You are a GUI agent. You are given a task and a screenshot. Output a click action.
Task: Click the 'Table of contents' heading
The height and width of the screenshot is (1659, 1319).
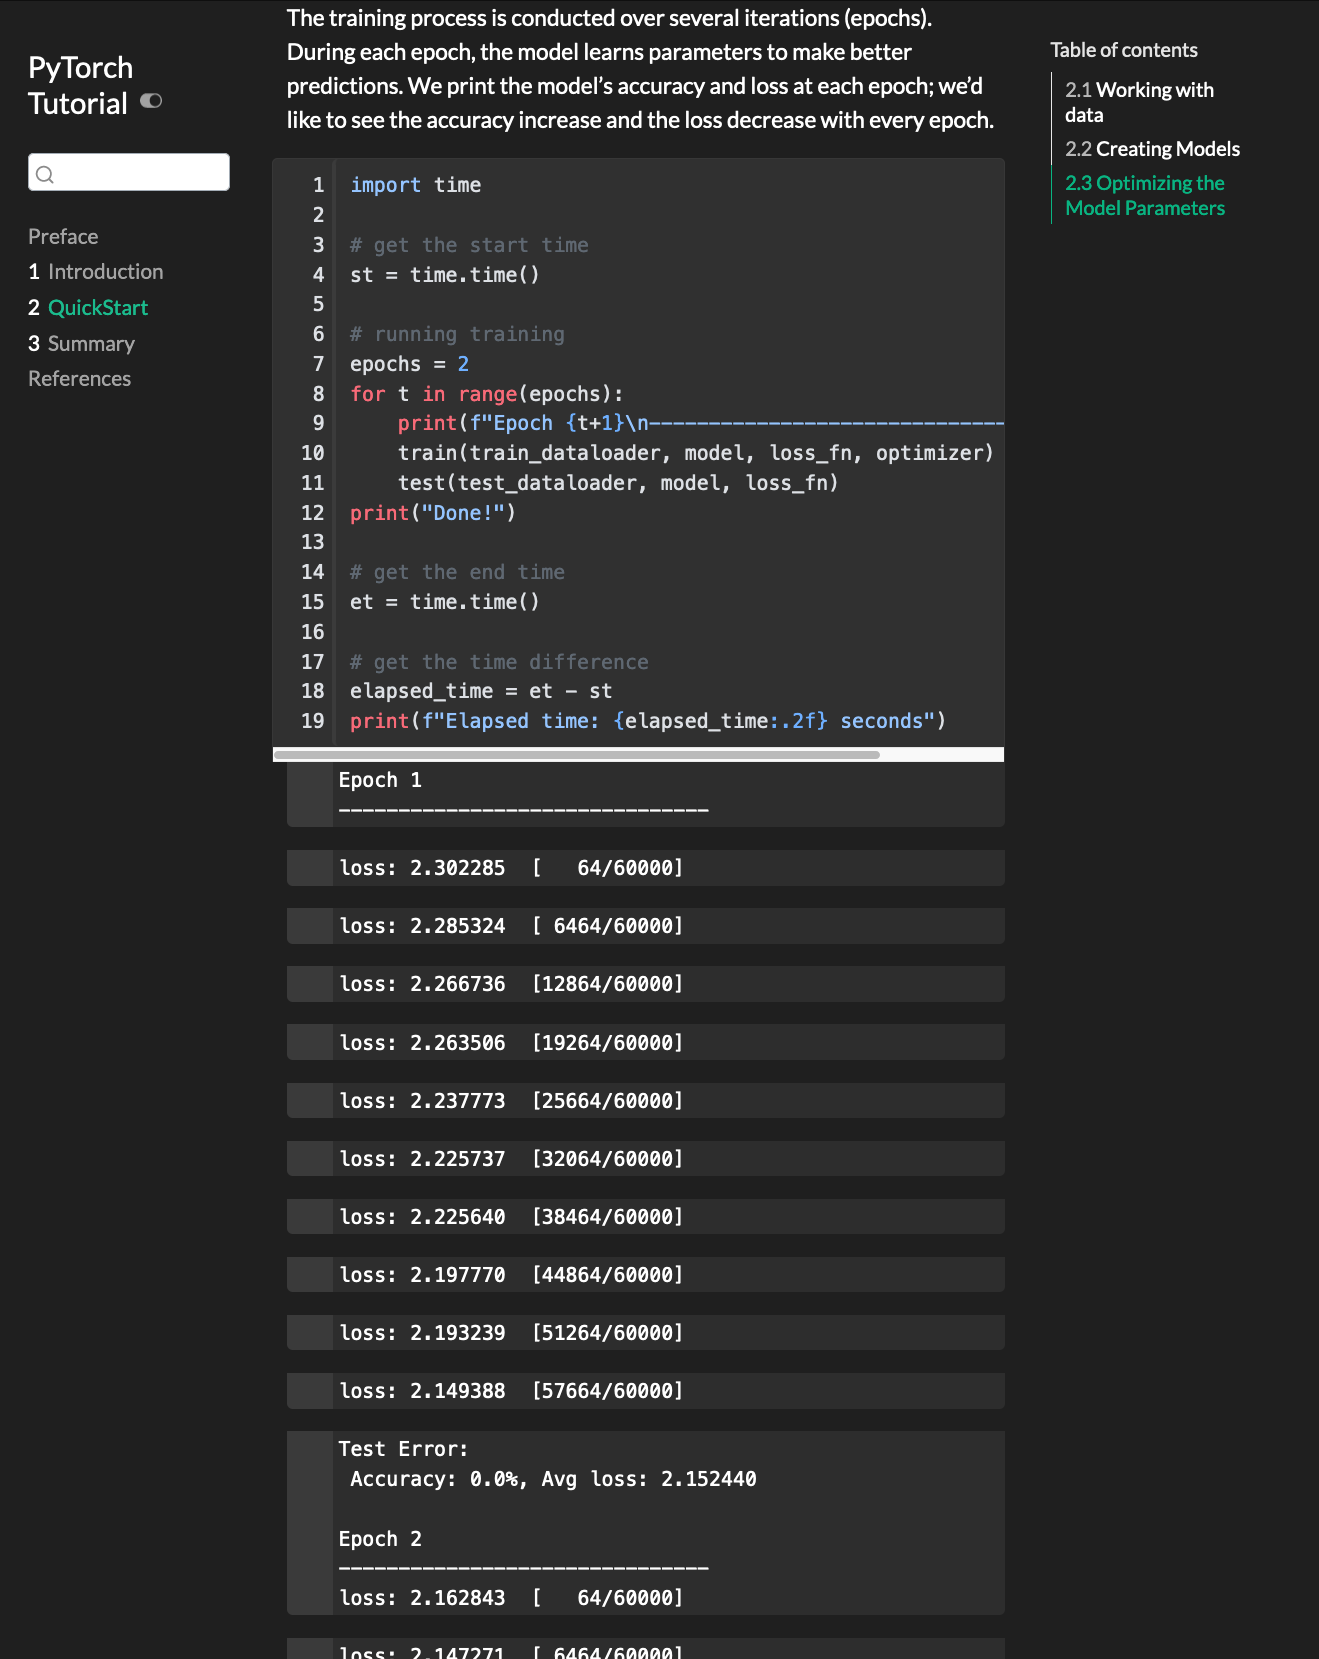1123,50
